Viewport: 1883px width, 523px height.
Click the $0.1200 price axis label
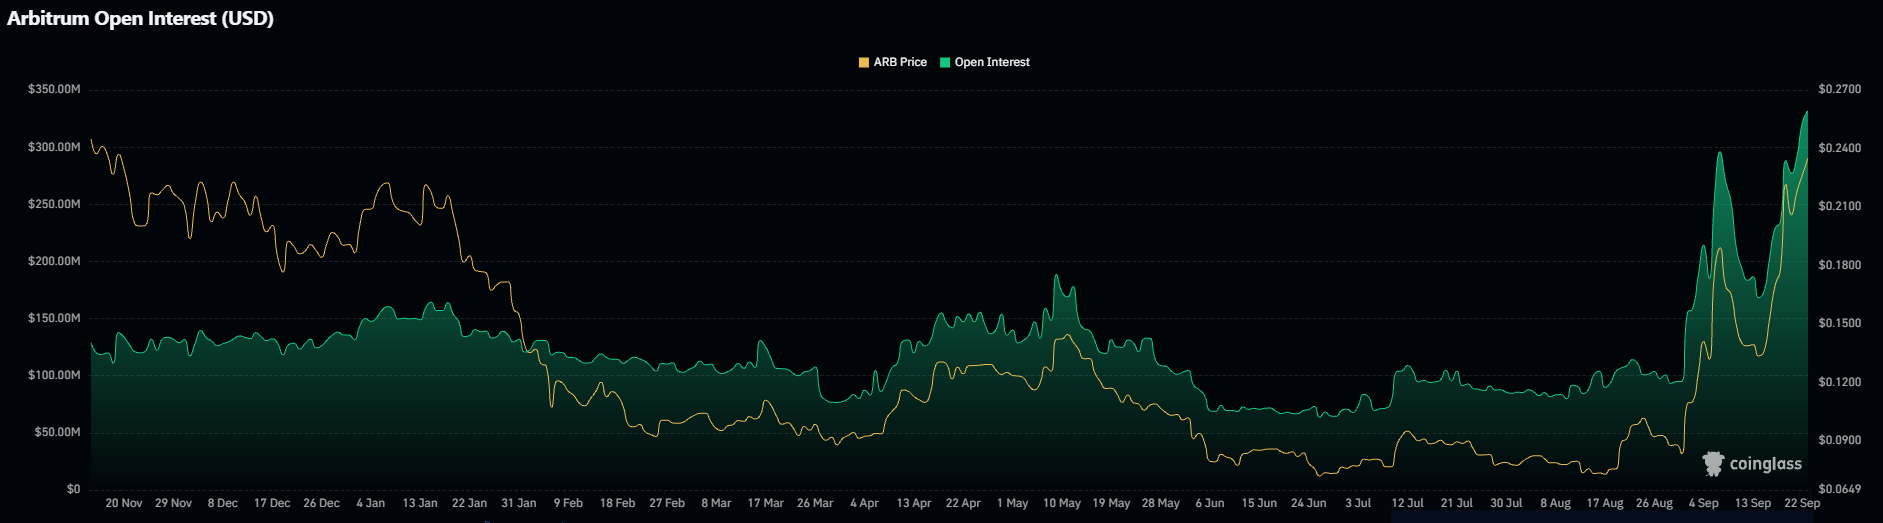1840,382
